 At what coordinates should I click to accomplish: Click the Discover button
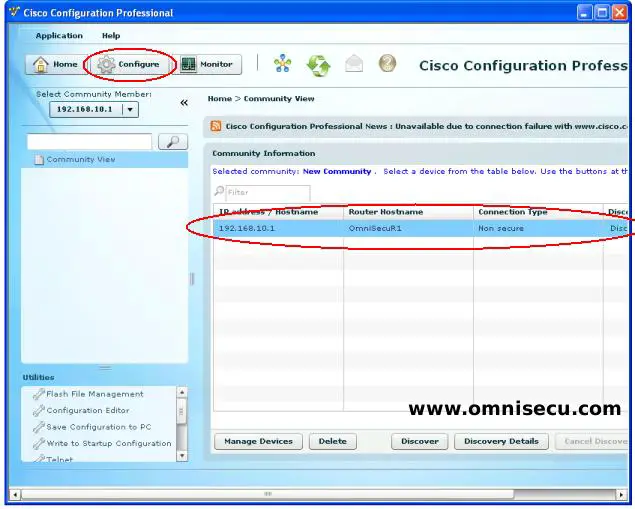click(x=420, y=441)
